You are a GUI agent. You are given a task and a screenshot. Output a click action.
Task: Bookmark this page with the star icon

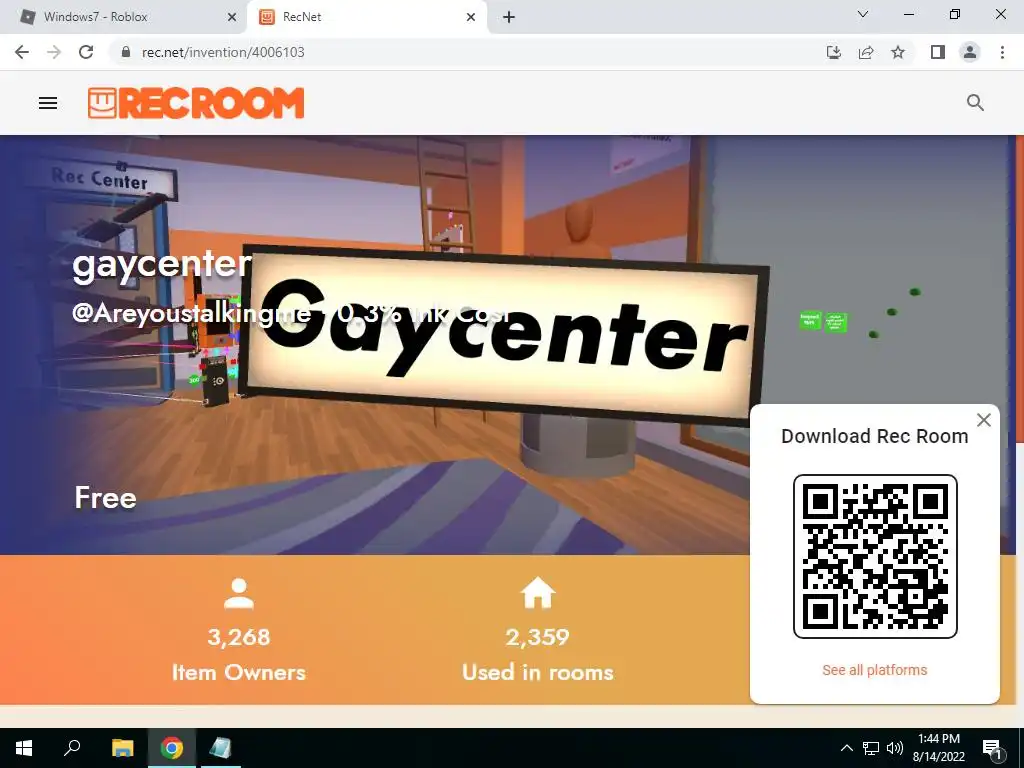pyautogui.click(x=898, y=52)
